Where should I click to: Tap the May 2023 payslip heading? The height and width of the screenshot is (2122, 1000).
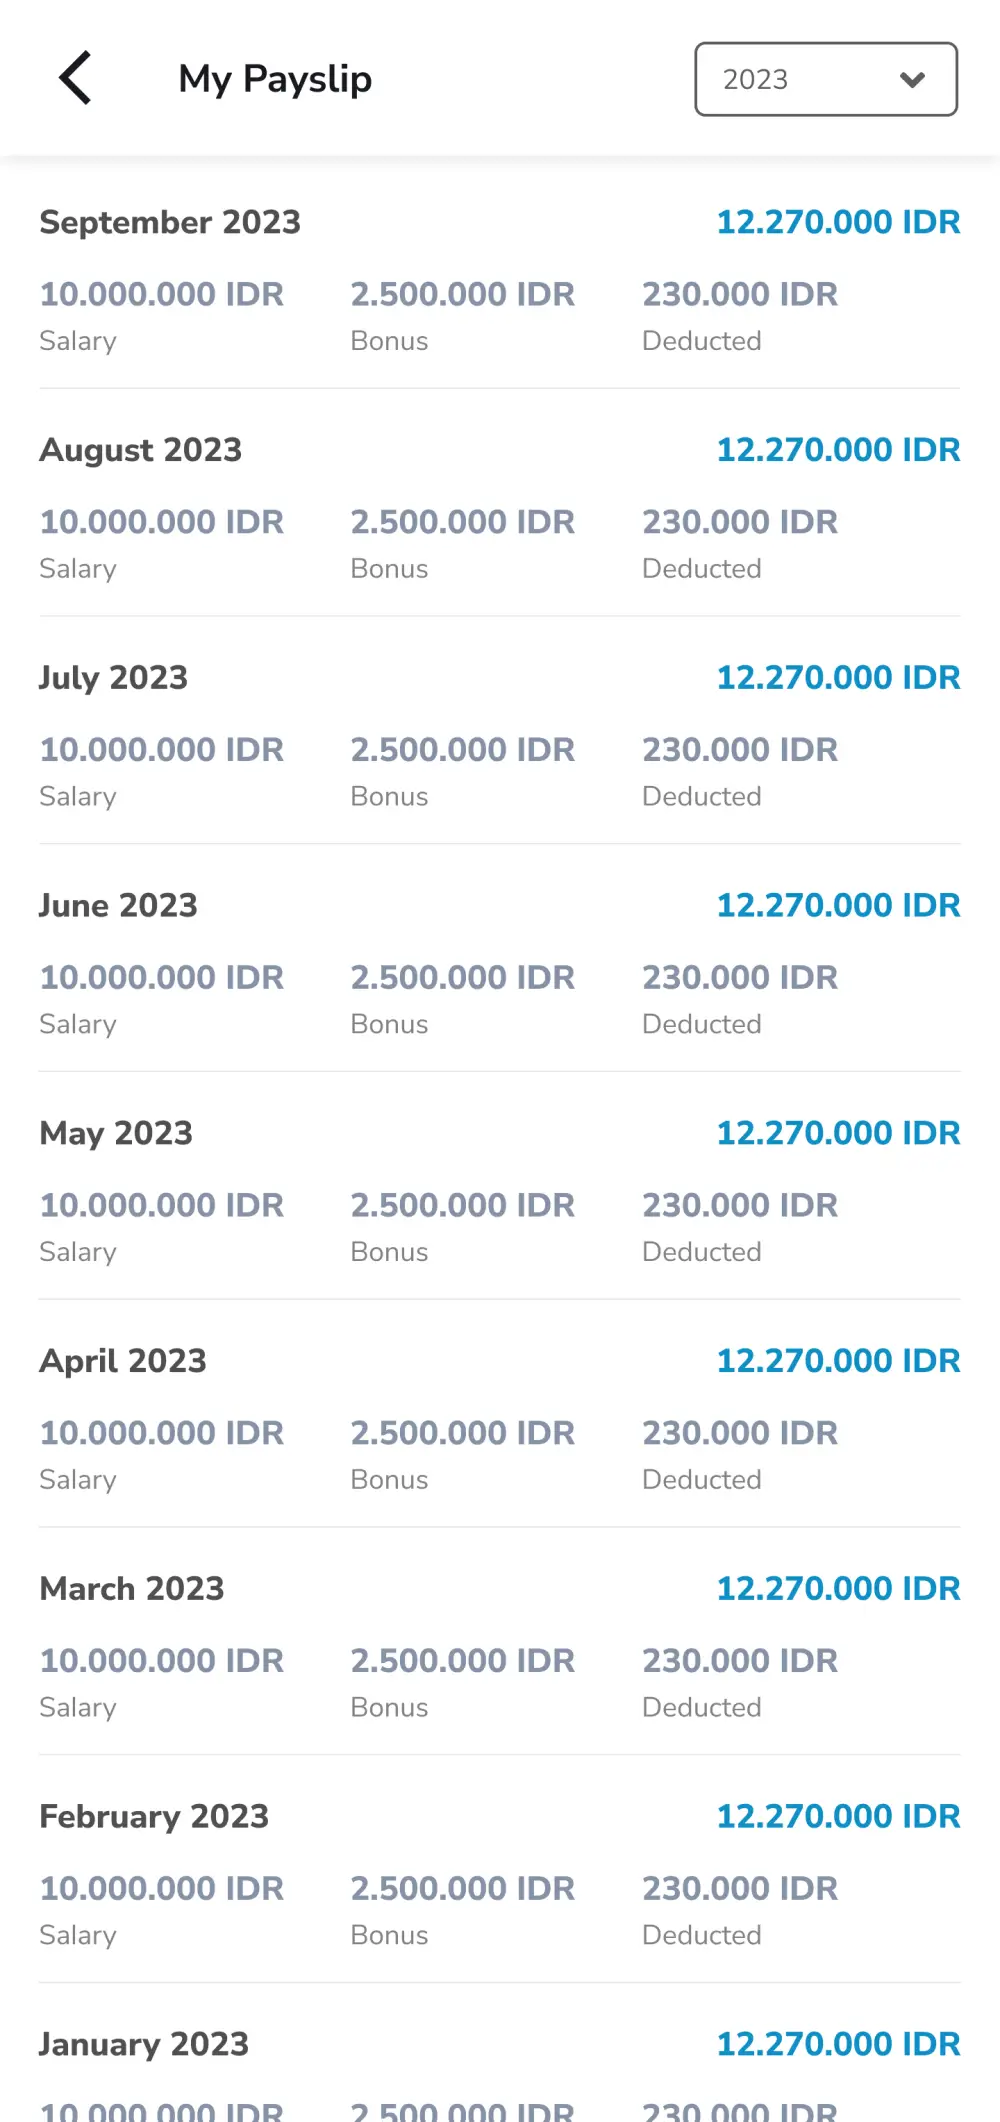click(x=116, y=1133)
